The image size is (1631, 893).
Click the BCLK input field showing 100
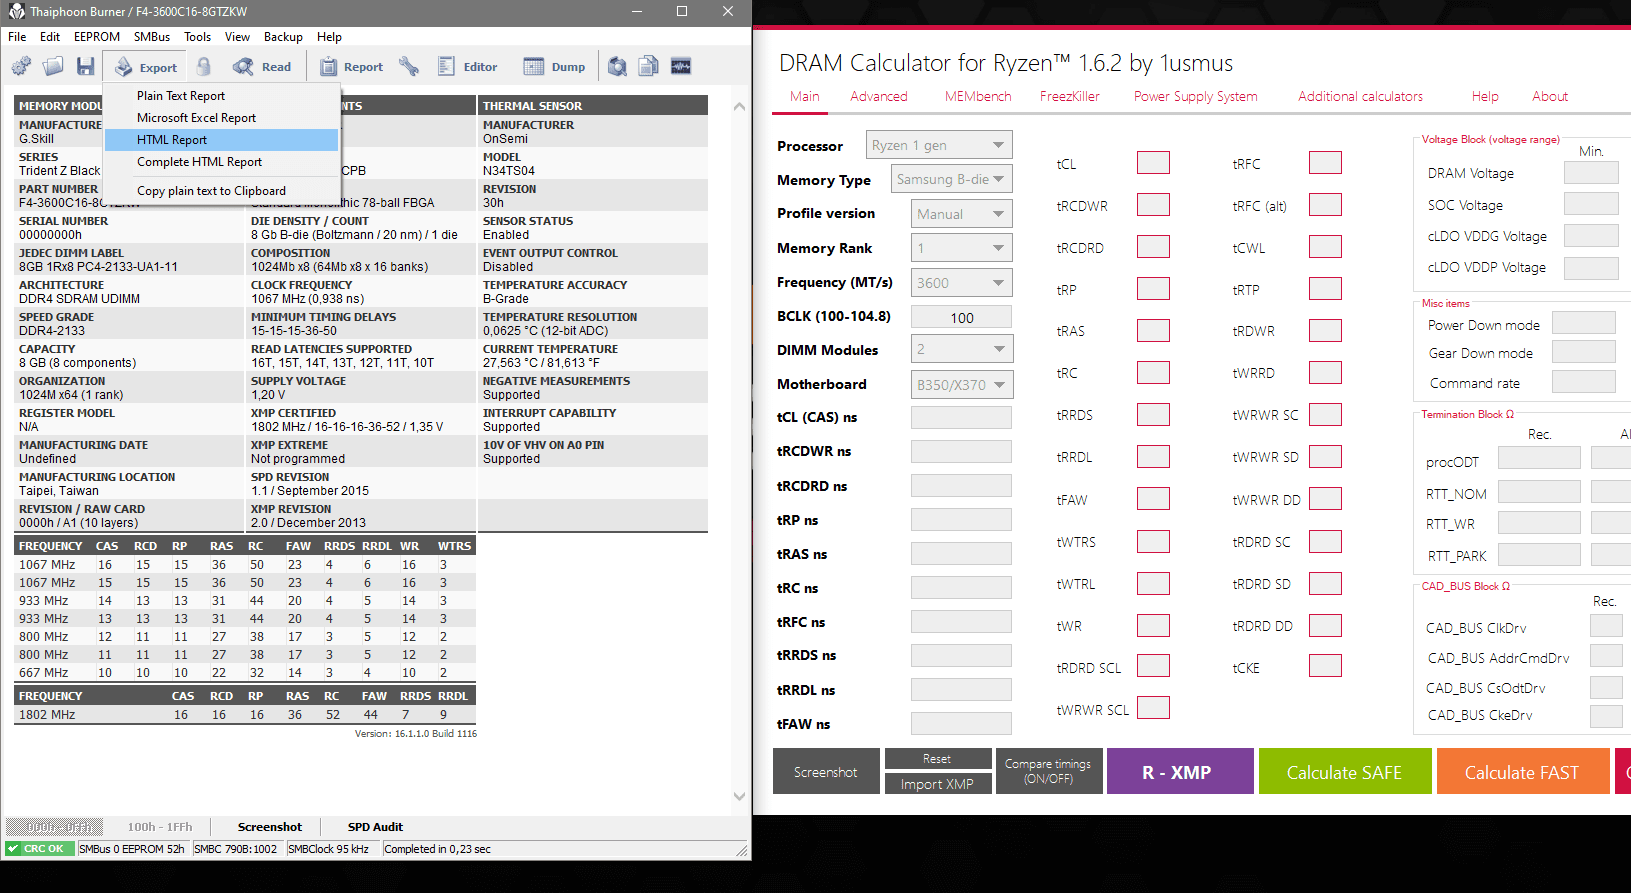962,317
